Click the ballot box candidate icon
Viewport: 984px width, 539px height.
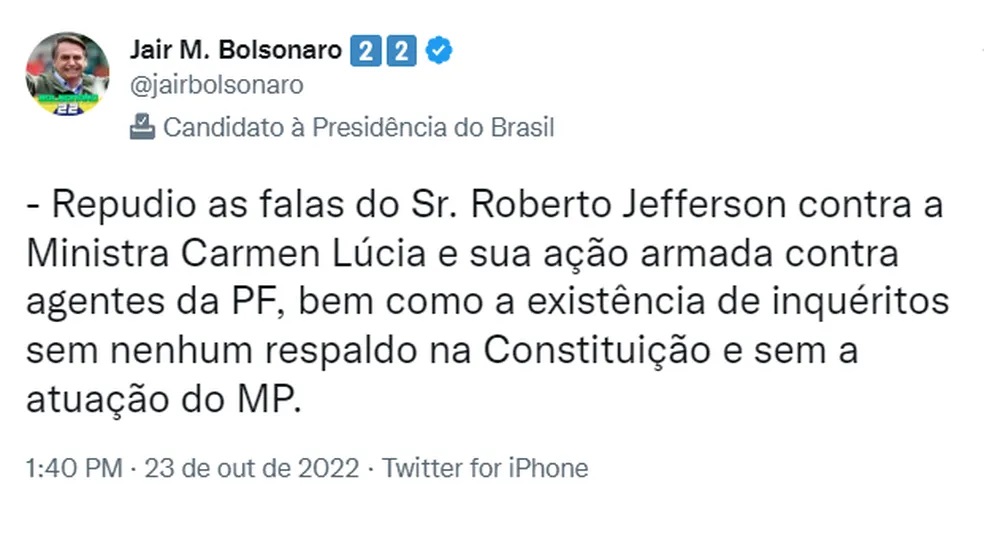143,127
